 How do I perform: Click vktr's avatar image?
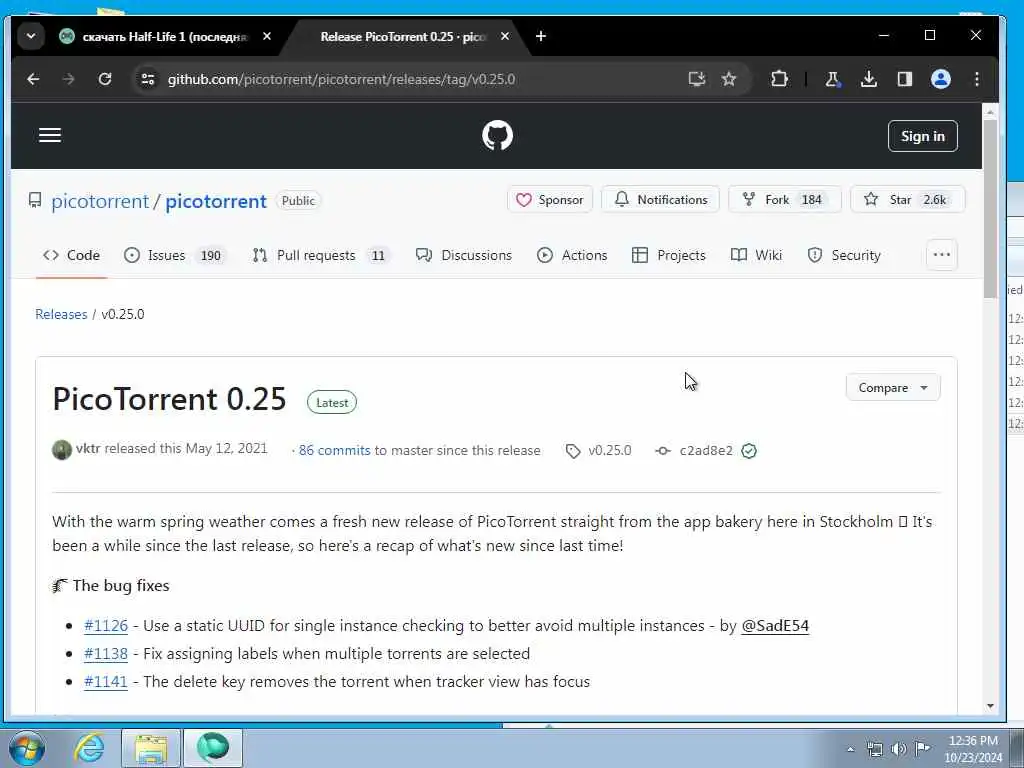click(61, 450)
